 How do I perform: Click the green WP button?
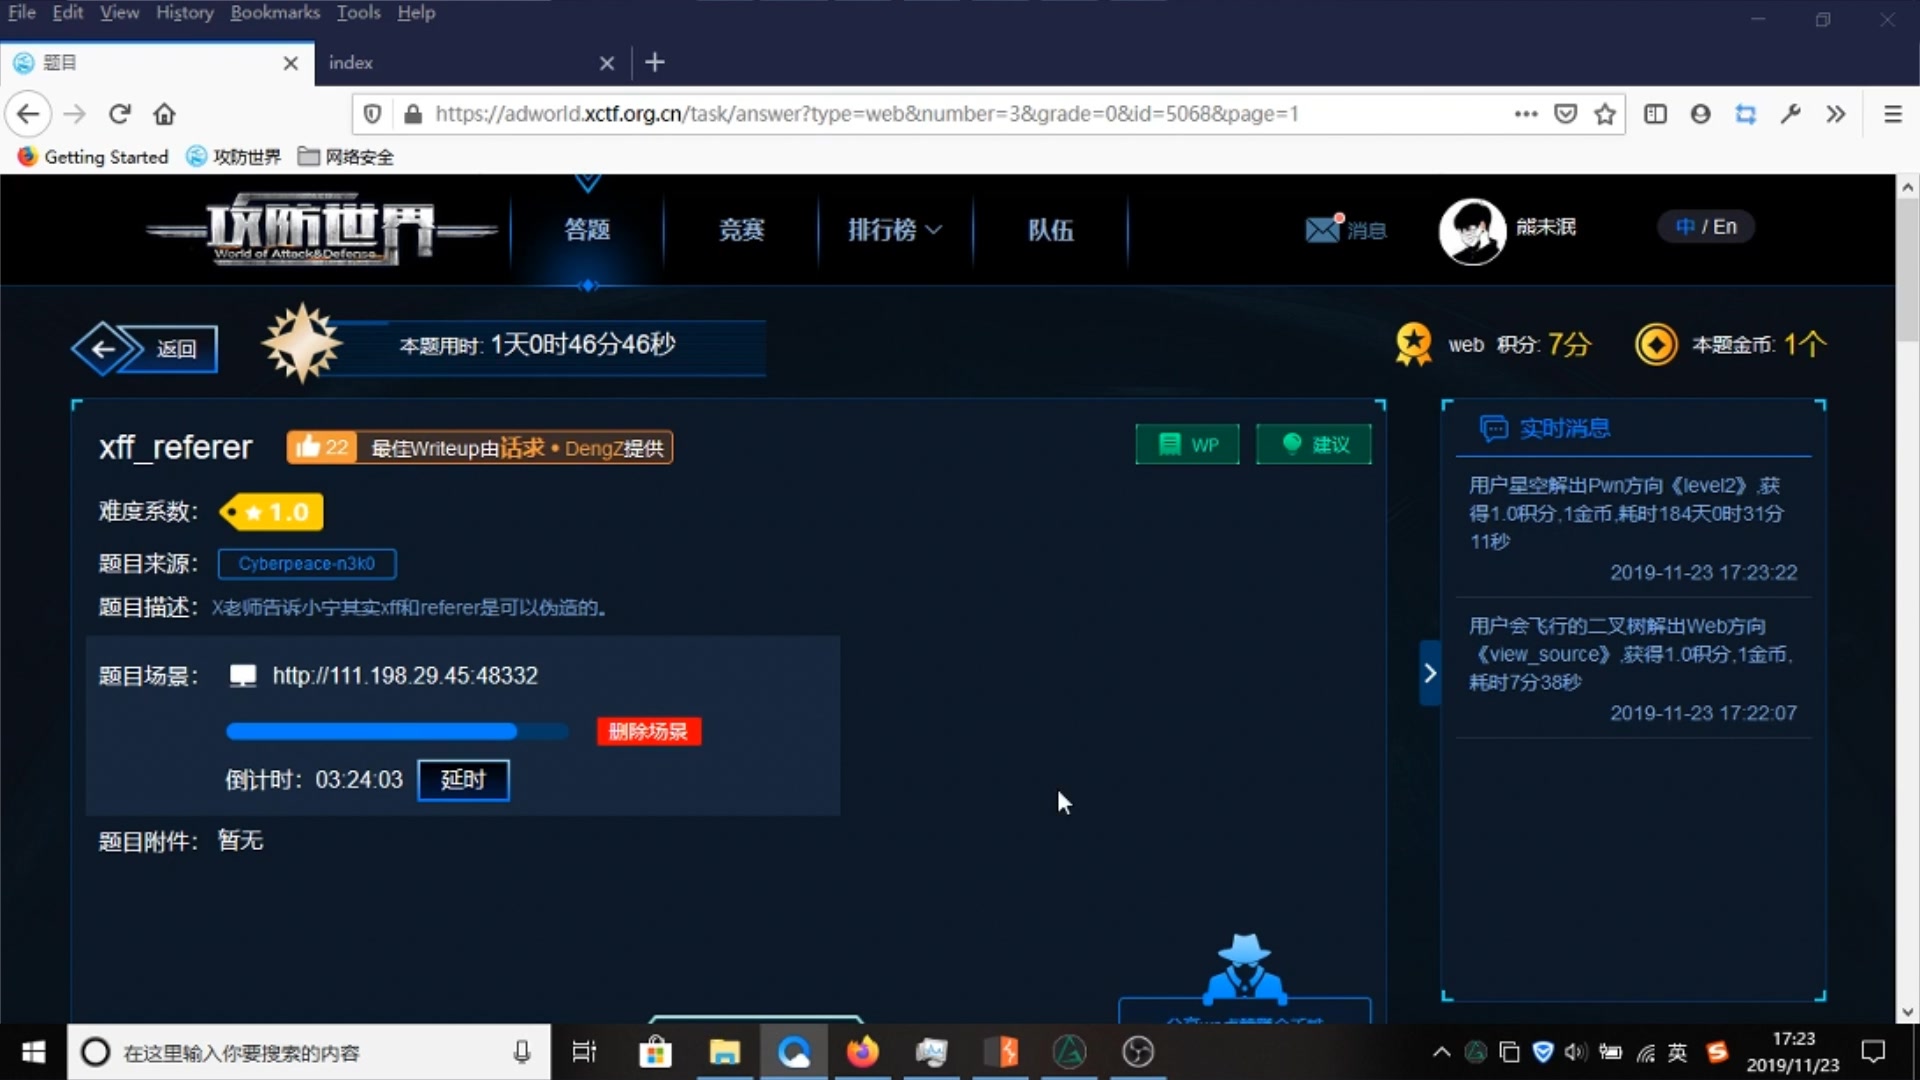[x=1187, y=444]
